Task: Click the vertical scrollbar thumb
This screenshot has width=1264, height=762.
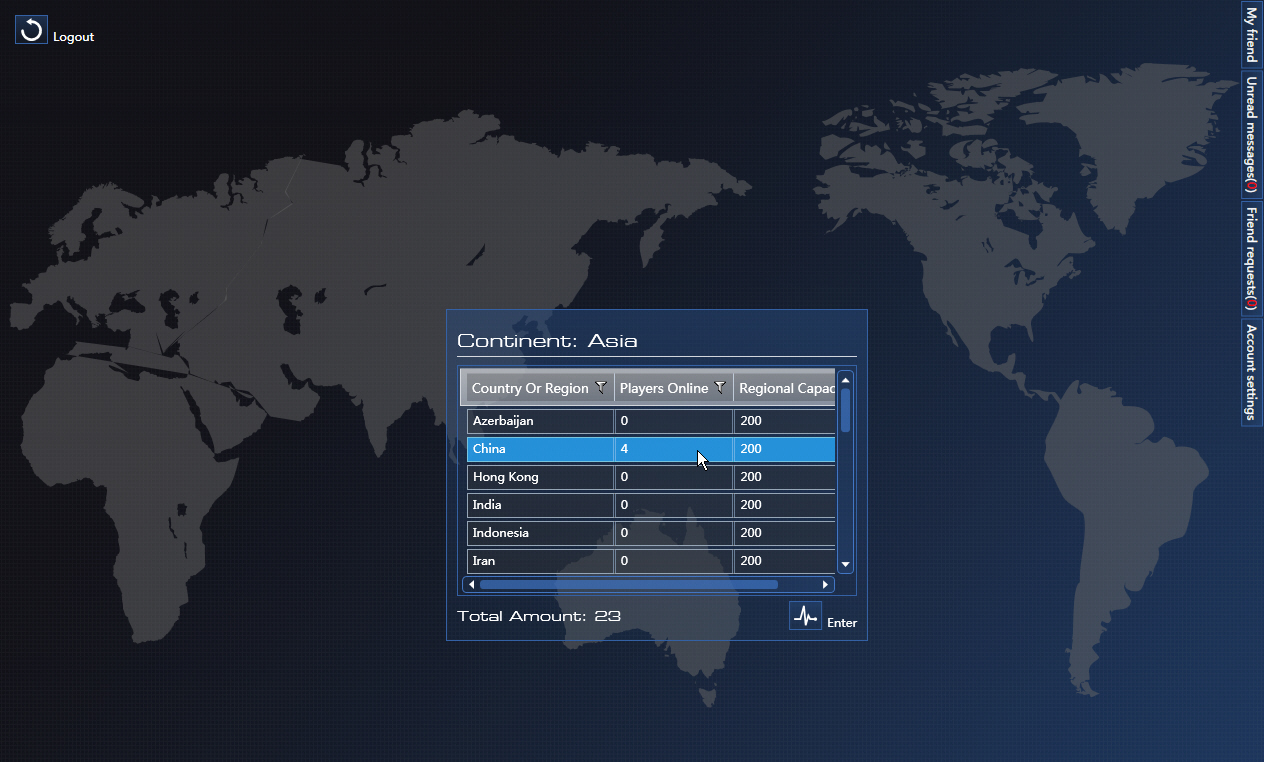Action: [845, 410]
